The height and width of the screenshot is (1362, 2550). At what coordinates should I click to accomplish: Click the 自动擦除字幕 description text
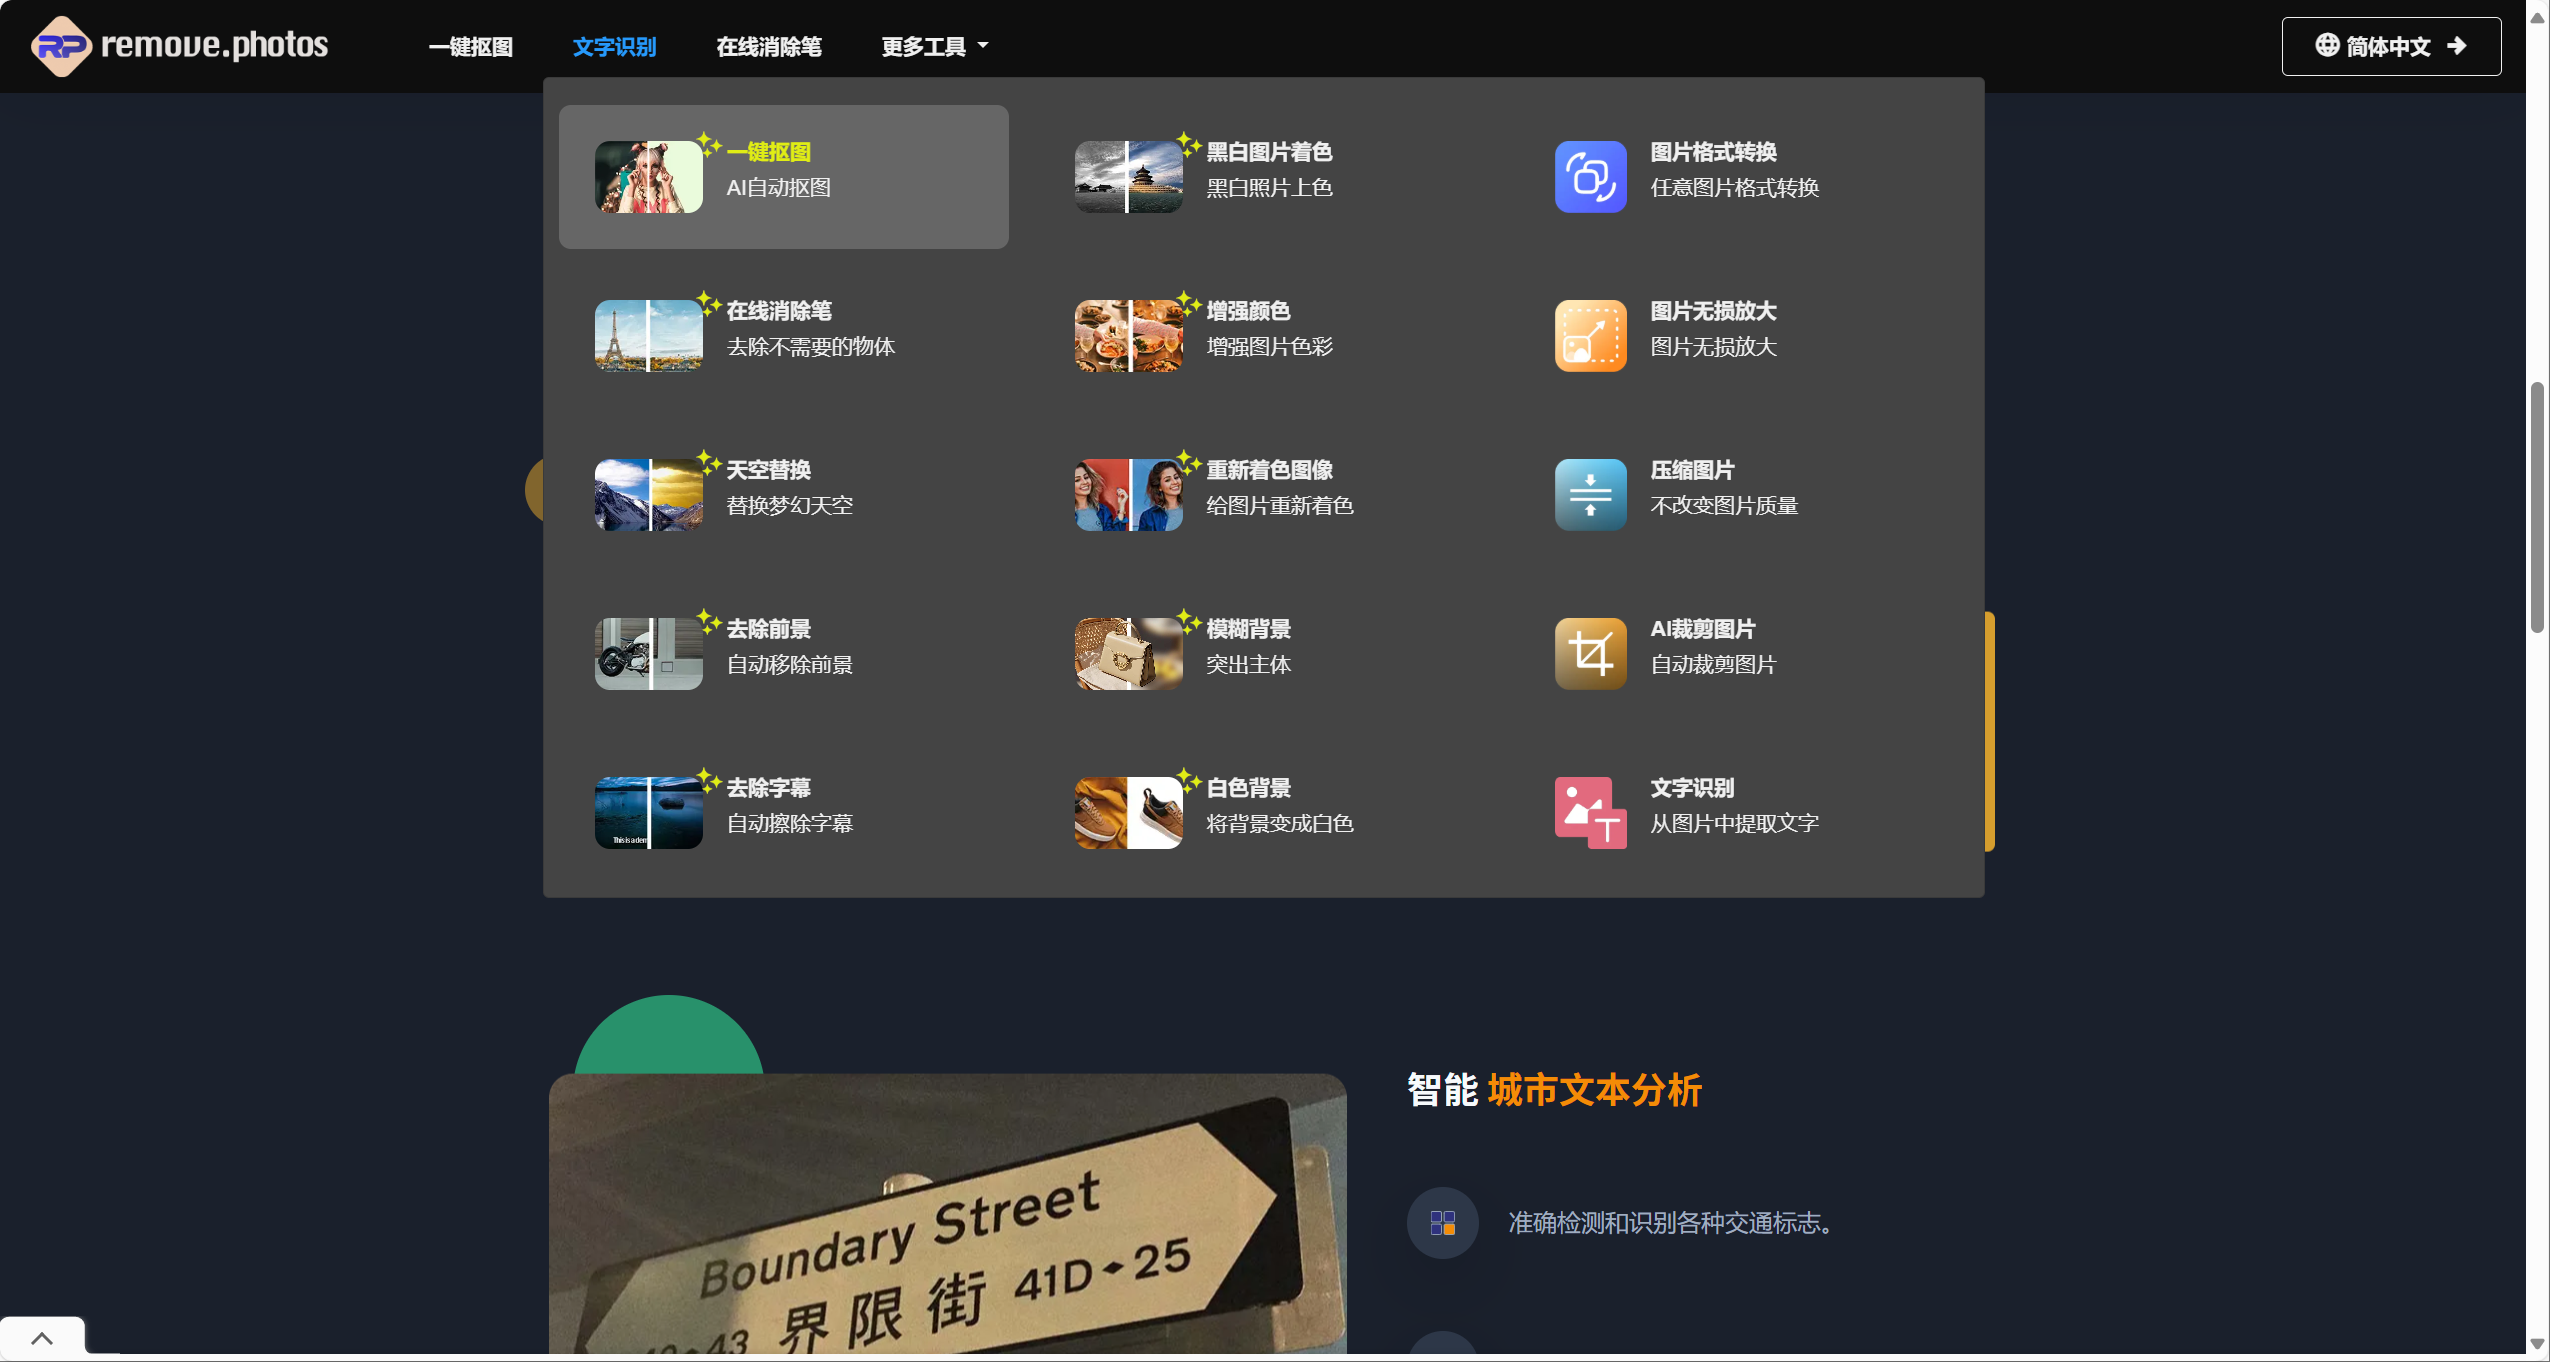pyautogui.click(x=789, y=824)
